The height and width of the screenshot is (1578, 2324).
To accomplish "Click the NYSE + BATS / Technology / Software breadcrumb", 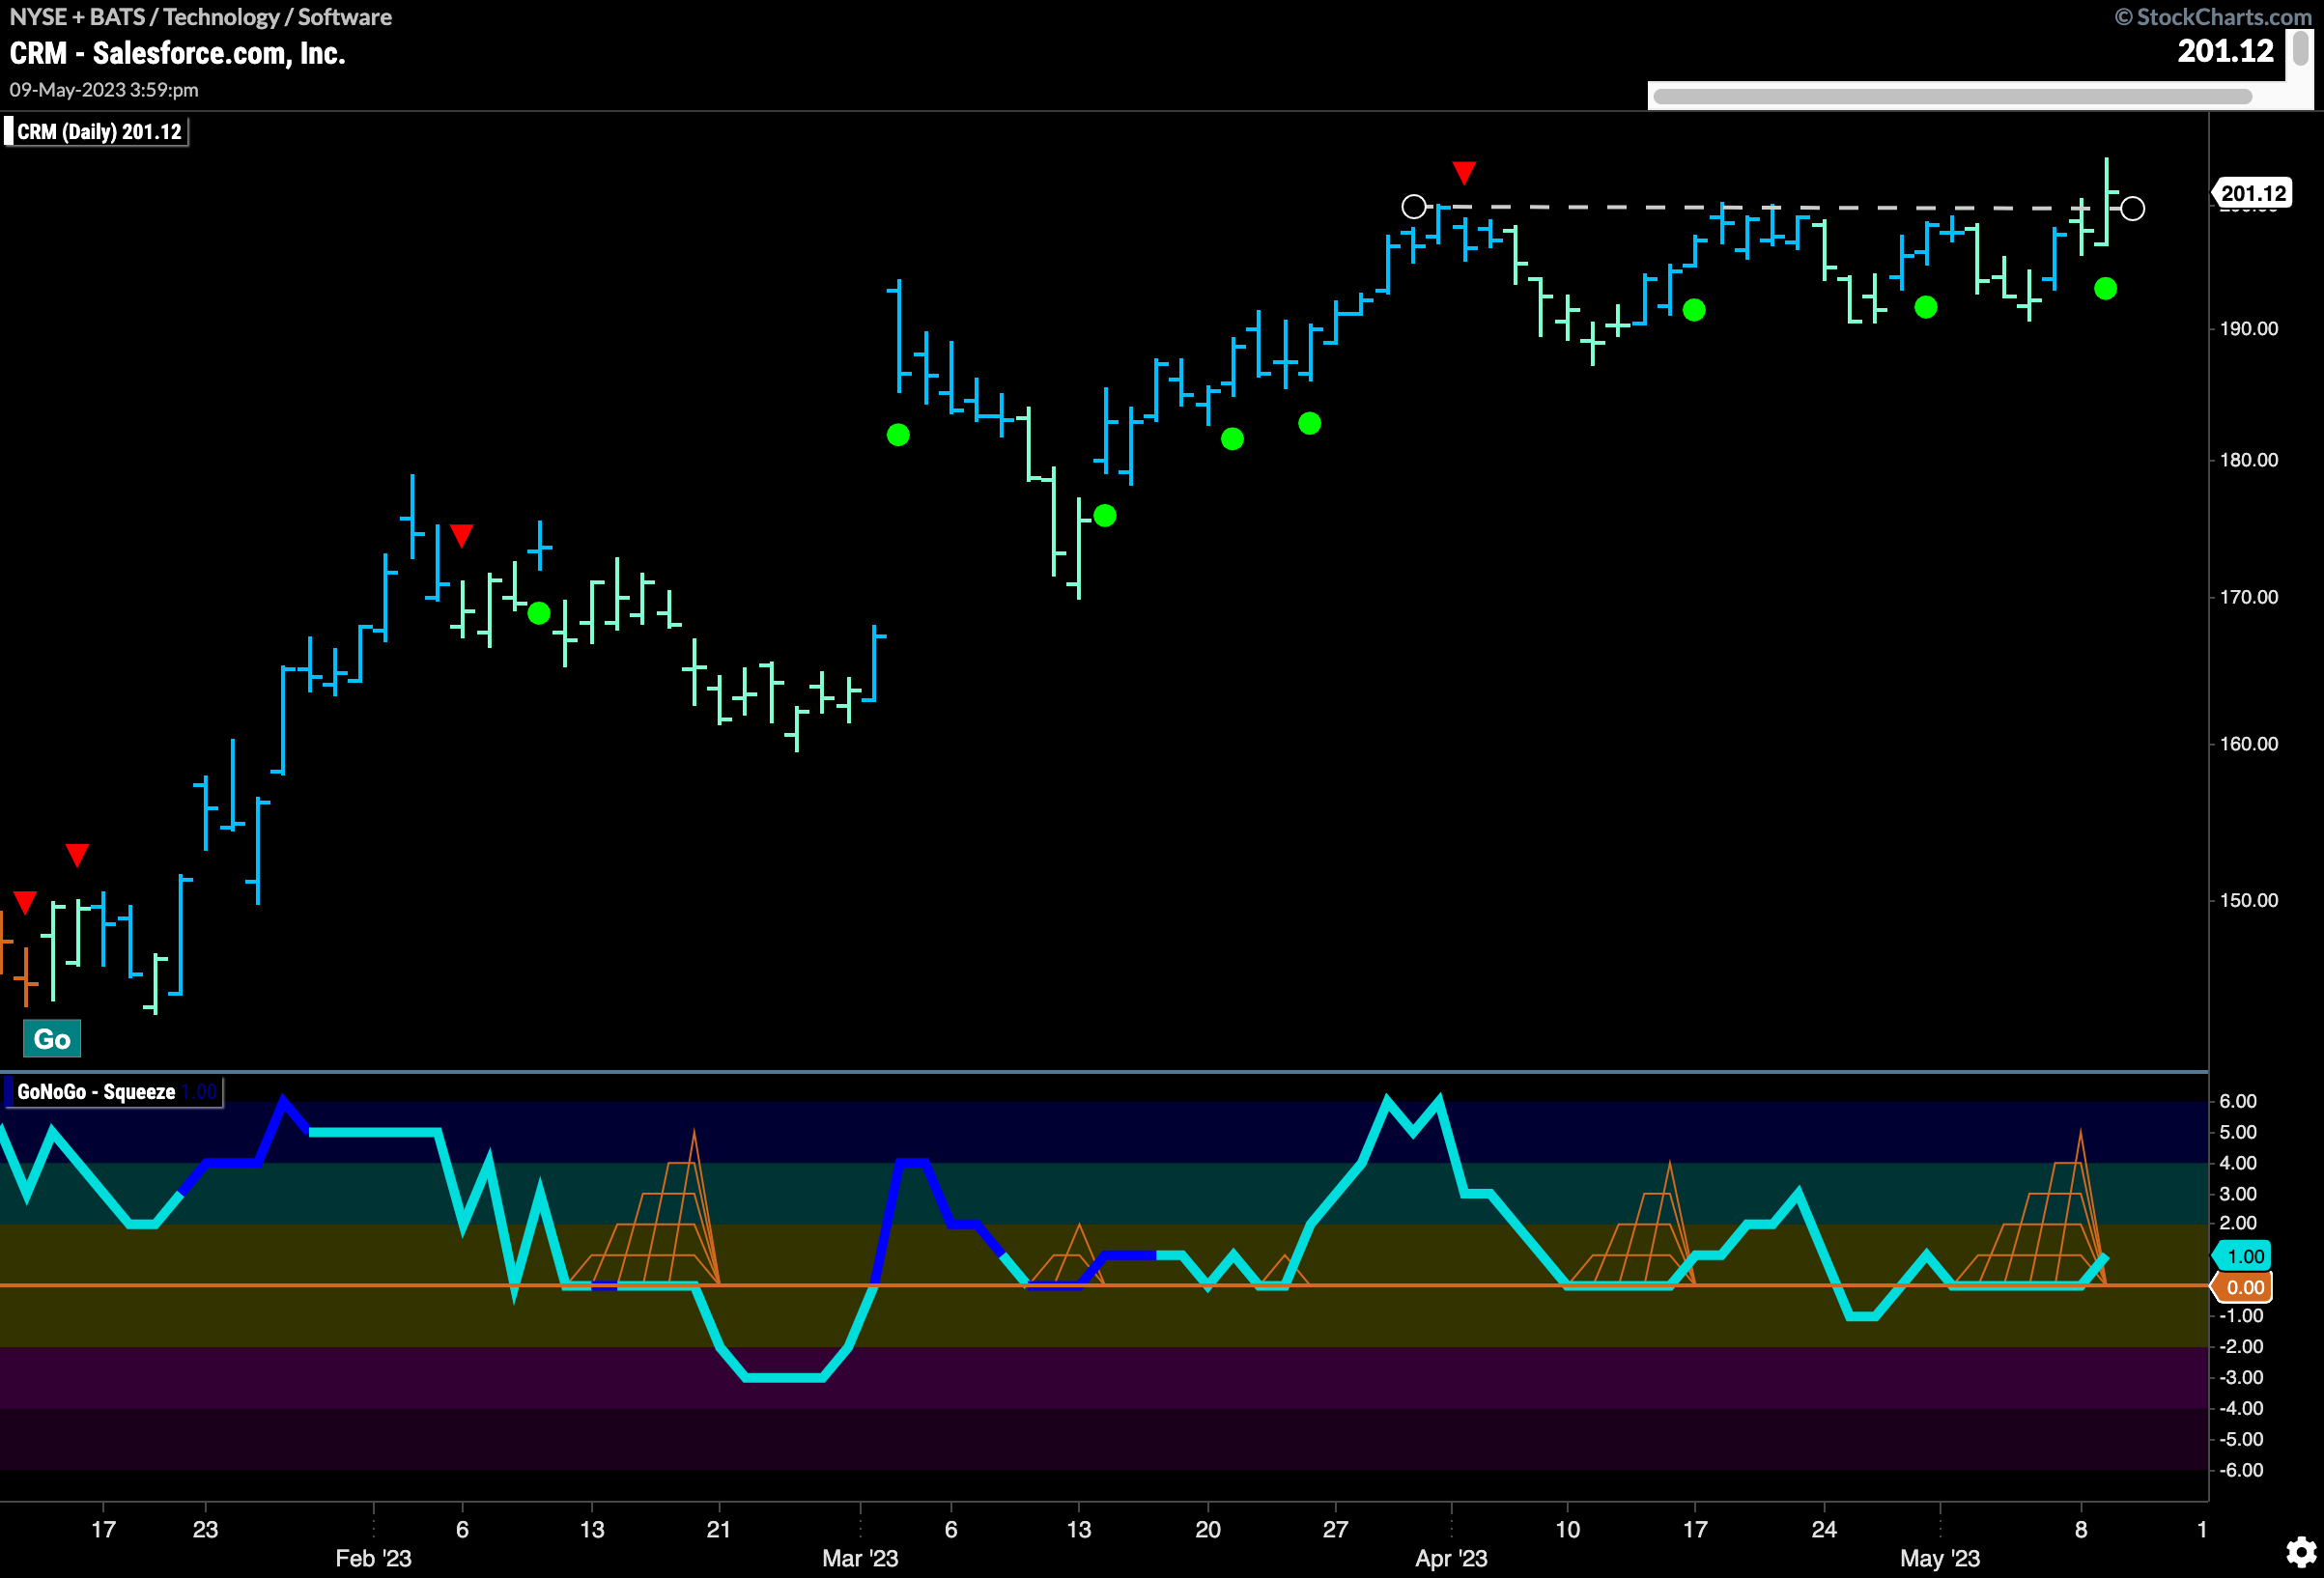I will click(200, 17).
